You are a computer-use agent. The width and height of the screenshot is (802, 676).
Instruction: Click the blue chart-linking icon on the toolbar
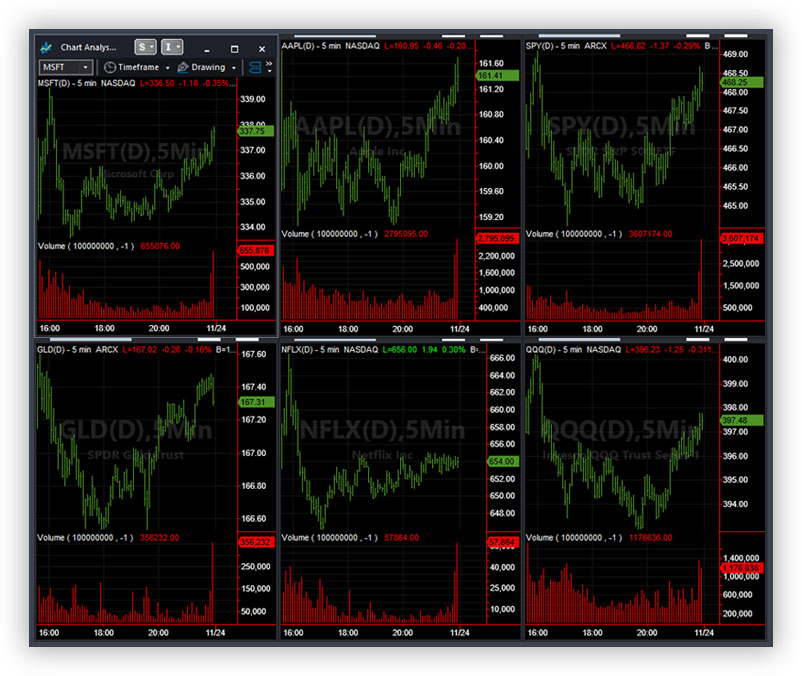point(253,67)
